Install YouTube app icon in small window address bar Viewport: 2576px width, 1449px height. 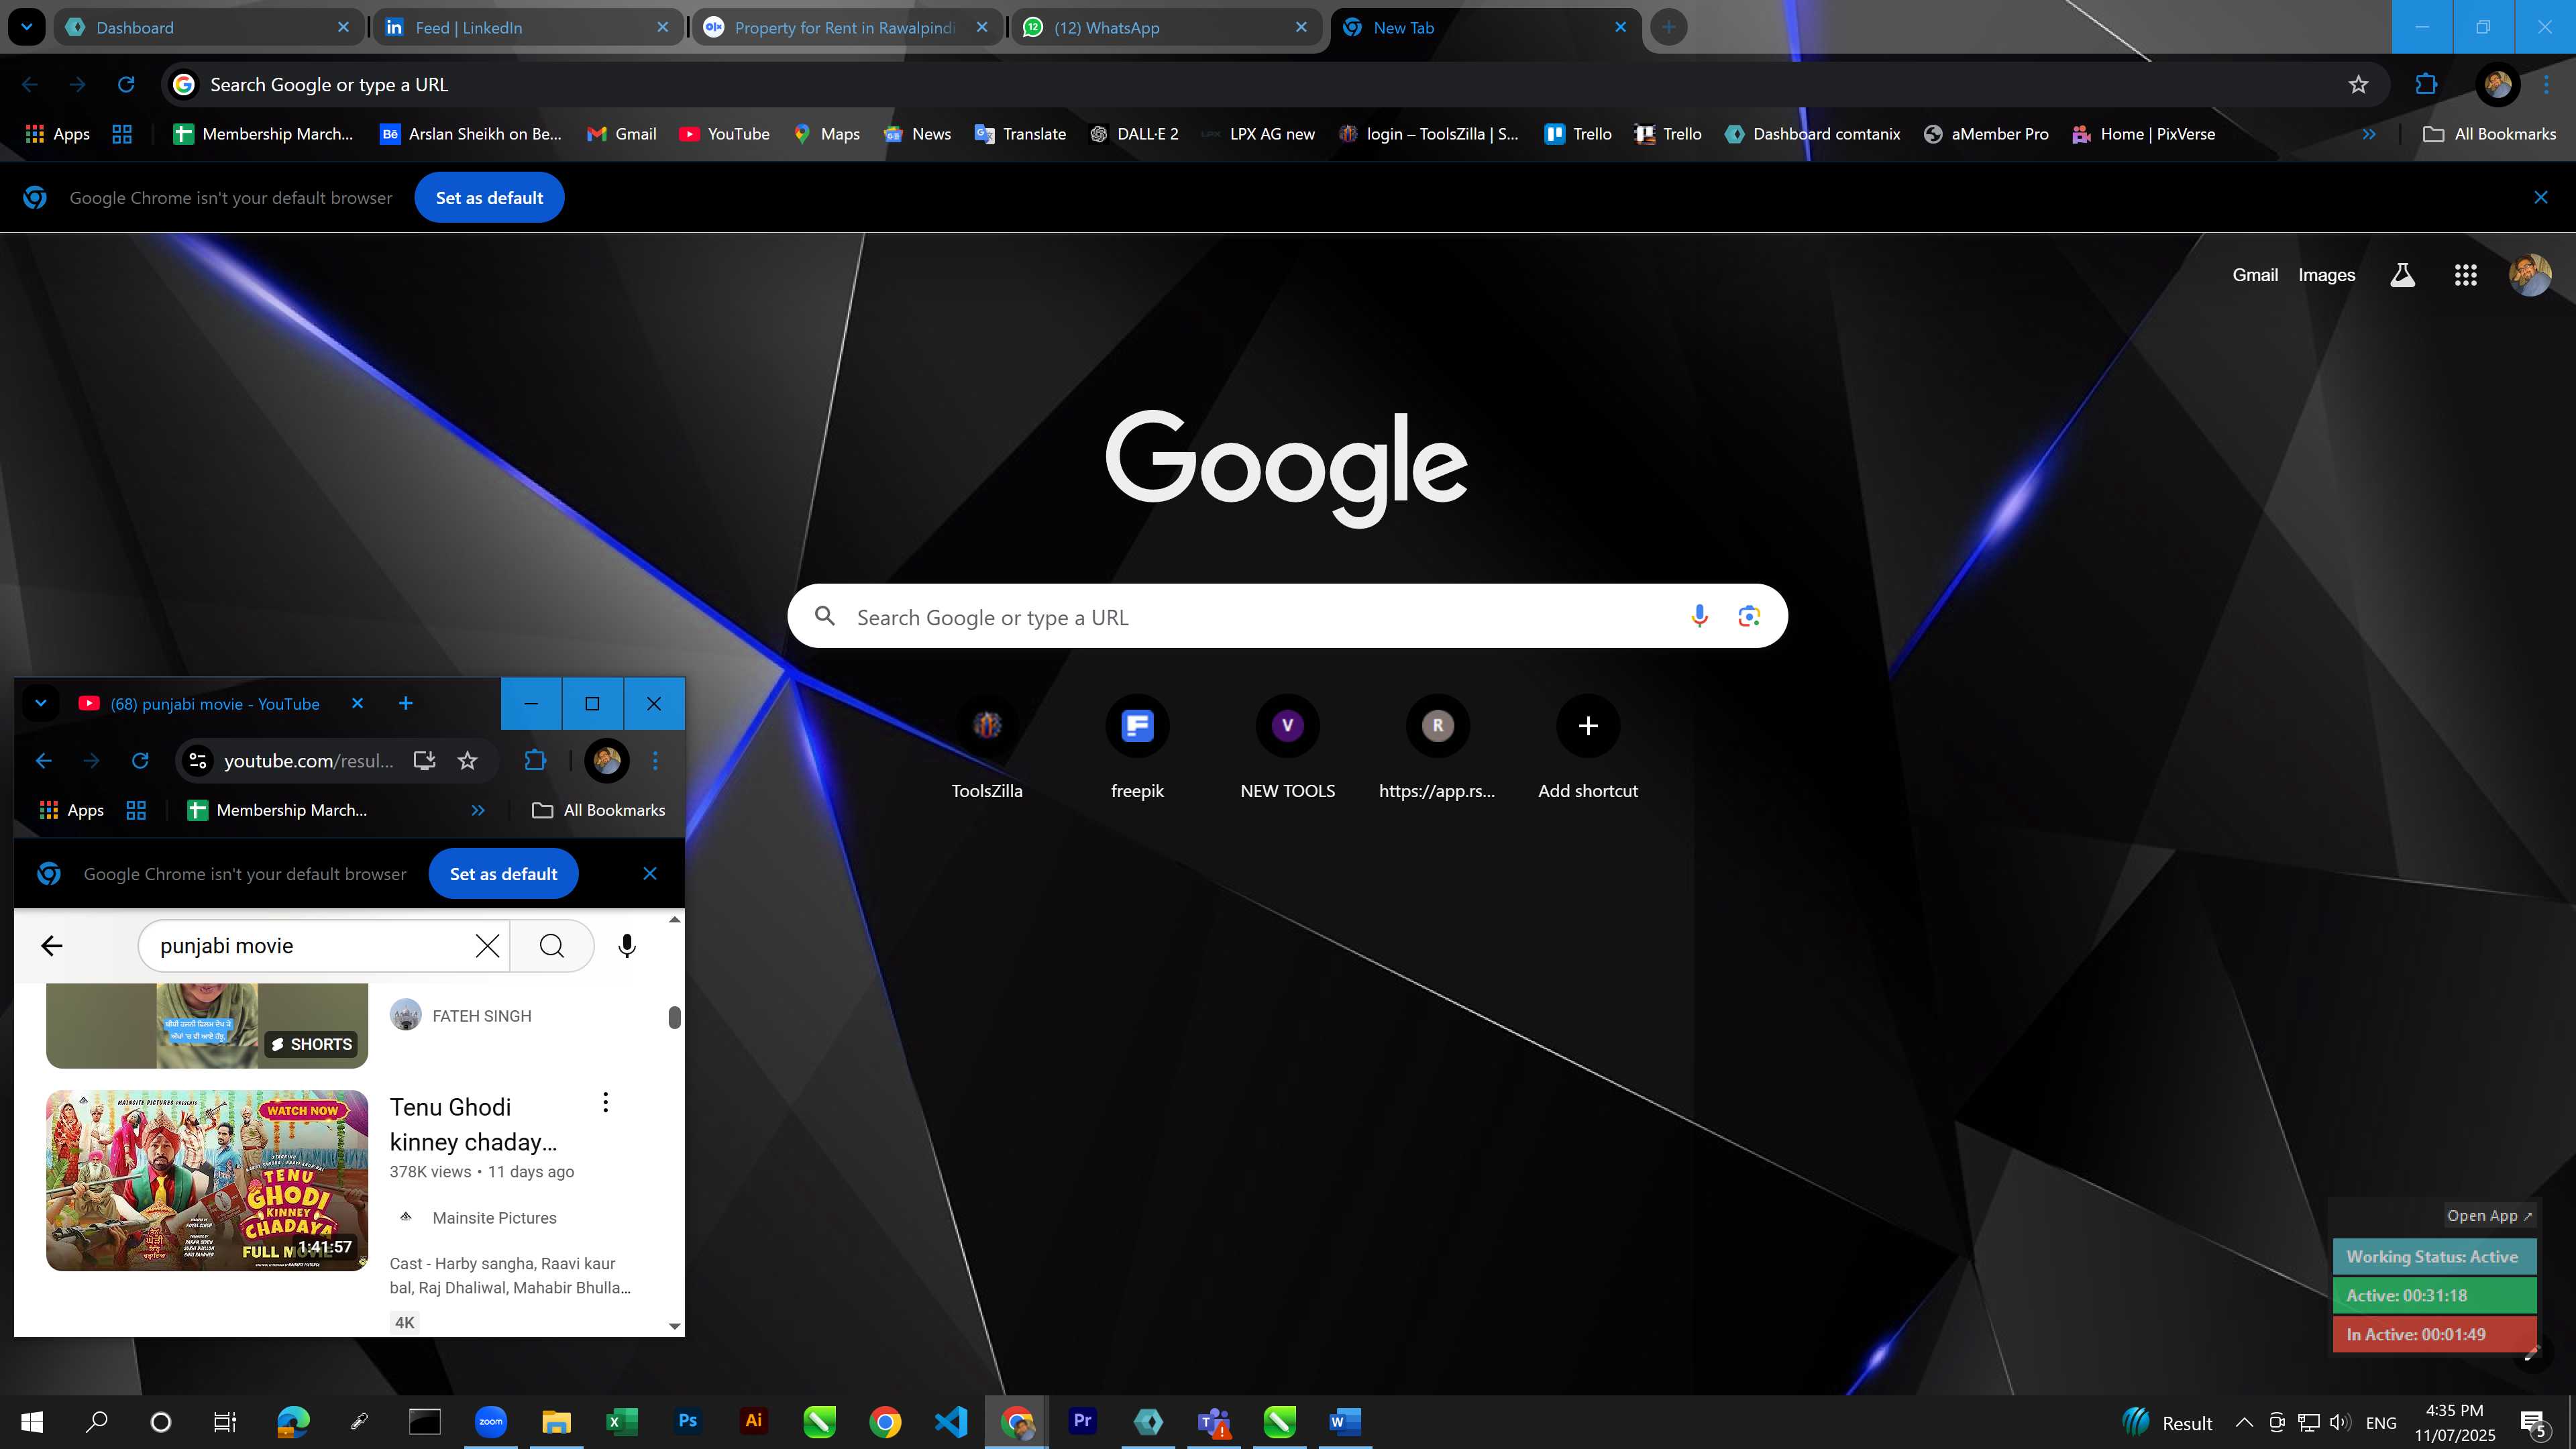pos(425,761)
